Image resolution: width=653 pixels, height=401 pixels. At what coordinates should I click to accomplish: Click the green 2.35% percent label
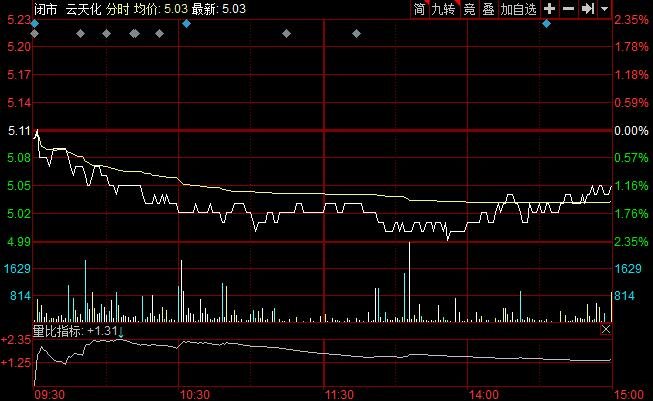coord(631,242)
